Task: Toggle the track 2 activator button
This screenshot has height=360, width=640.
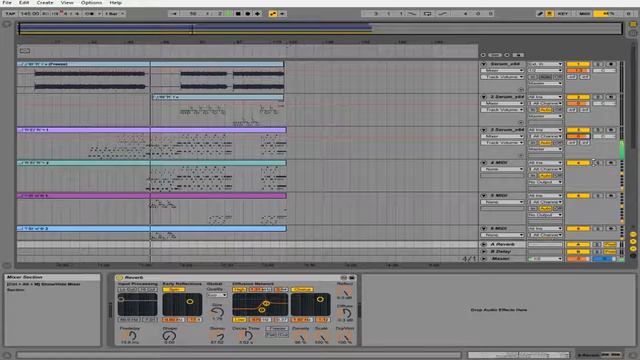Action: 578,97
